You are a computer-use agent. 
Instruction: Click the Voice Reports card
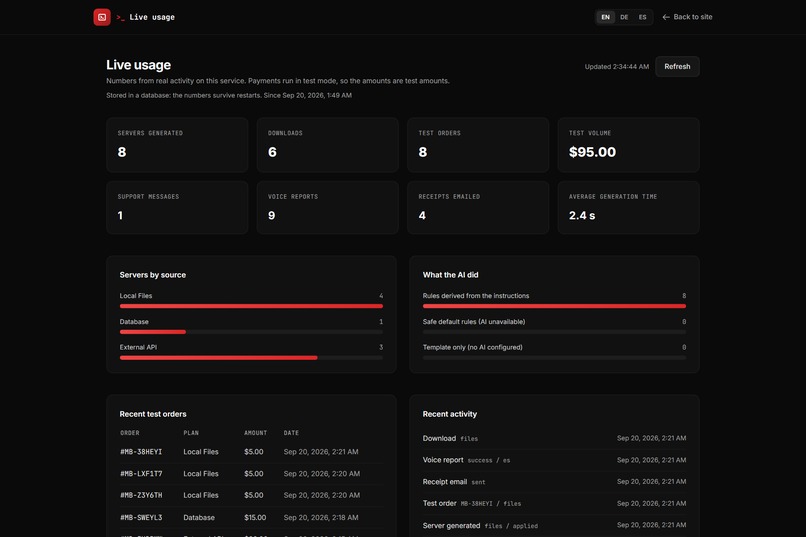tap(327, 207)
